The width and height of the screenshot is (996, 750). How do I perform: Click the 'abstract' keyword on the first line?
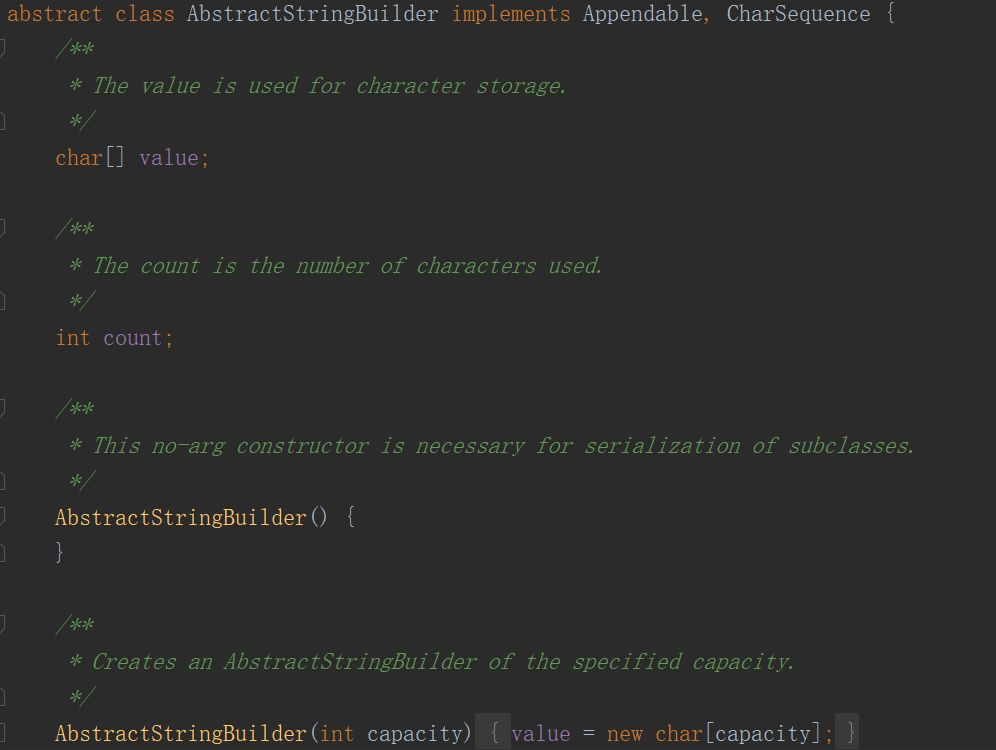click(55, 14)
